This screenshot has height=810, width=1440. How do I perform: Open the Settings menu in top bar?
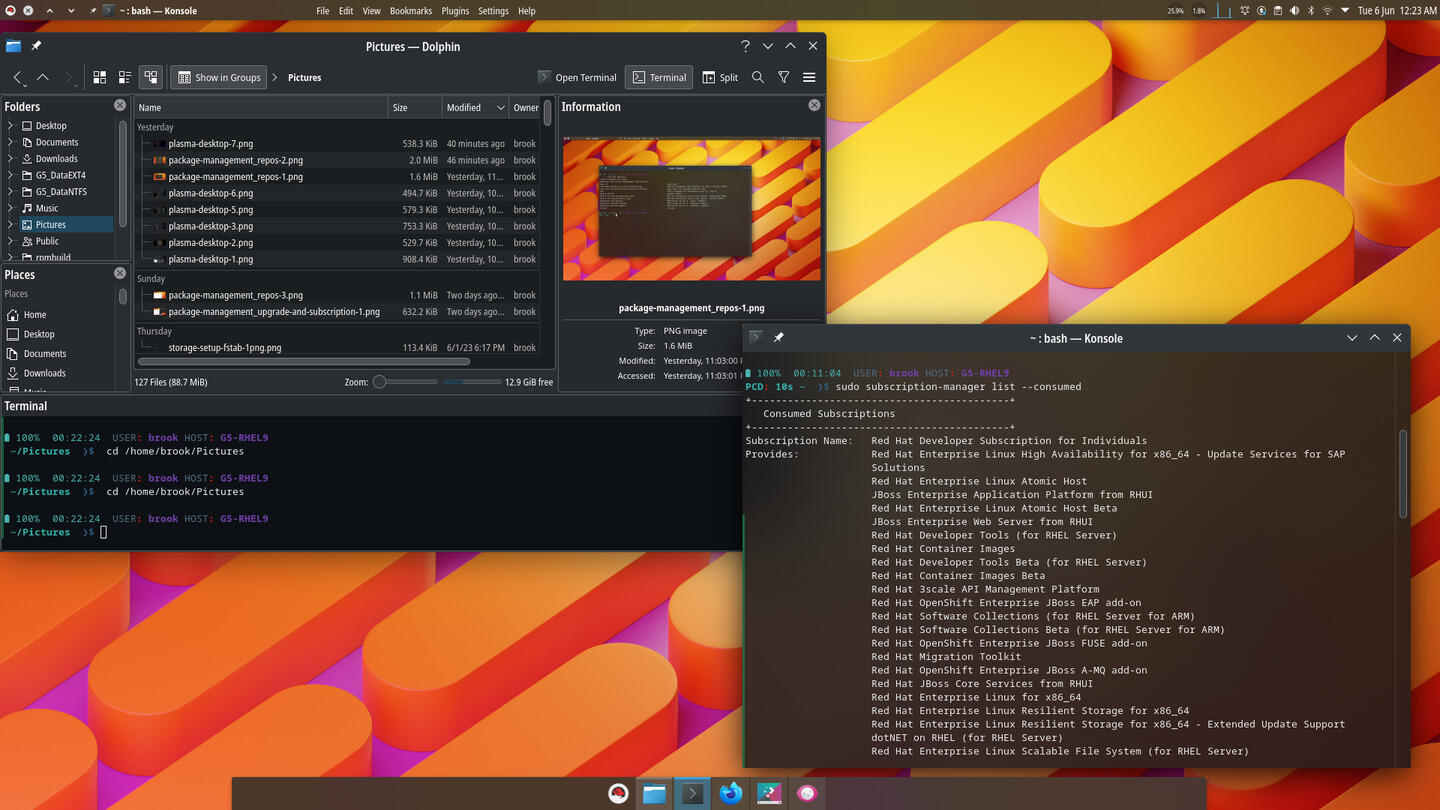coord(493,11)
